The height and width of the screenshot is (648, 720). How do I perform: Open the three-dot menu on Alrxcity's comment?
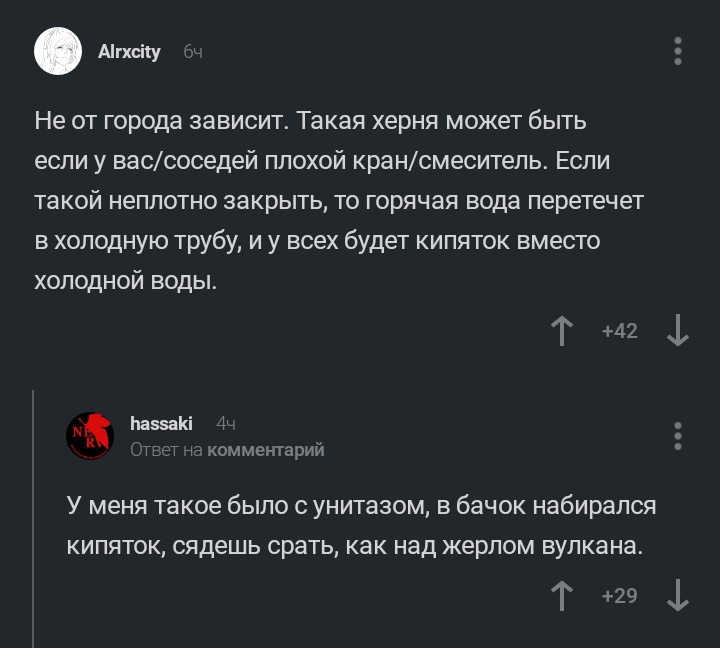(x=678, y=52)
